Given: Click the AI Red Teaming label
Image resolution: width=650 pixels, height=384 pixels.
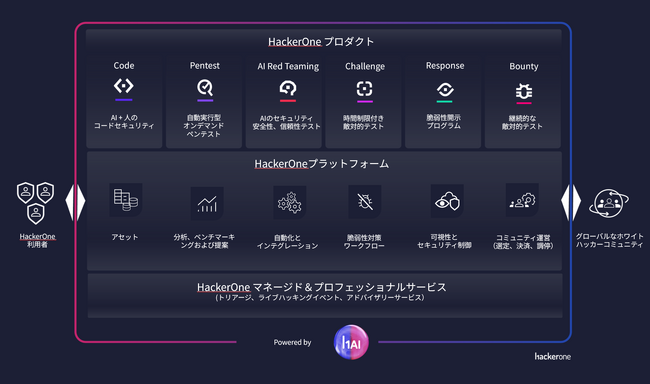Looking at the screenshot, I should (x=288, y=66).
